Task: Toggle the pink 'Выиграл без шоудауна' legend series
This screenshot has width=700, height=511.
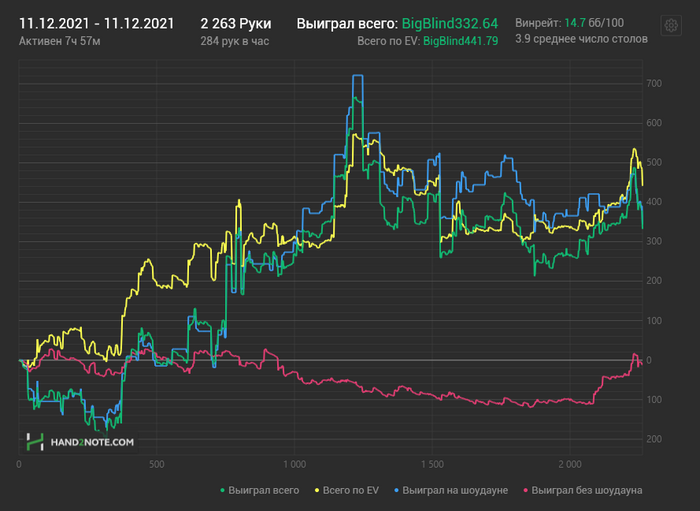Action: click(x=583, y=490)
